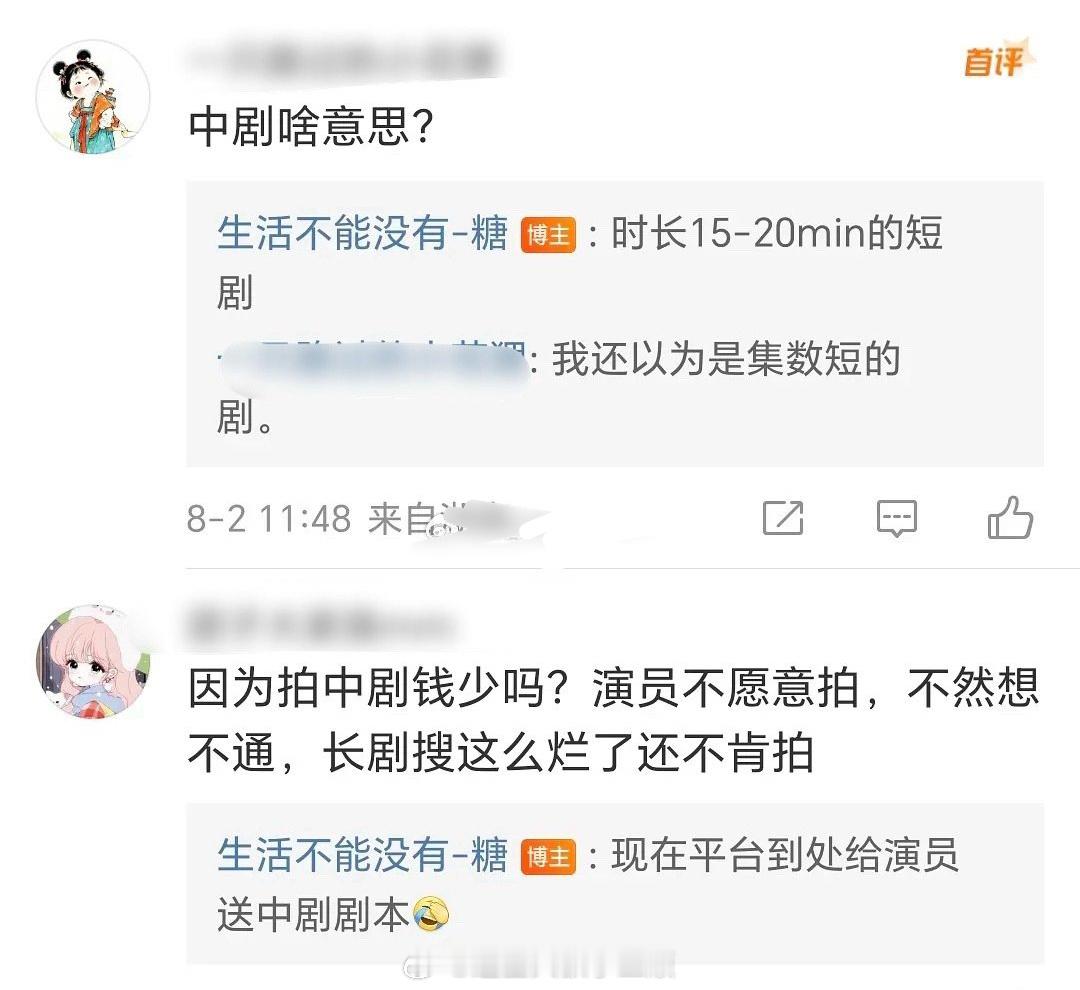Tap the orange 首评 badge
This screenshot has height=990, width=1080.
[x=998, y=61]
